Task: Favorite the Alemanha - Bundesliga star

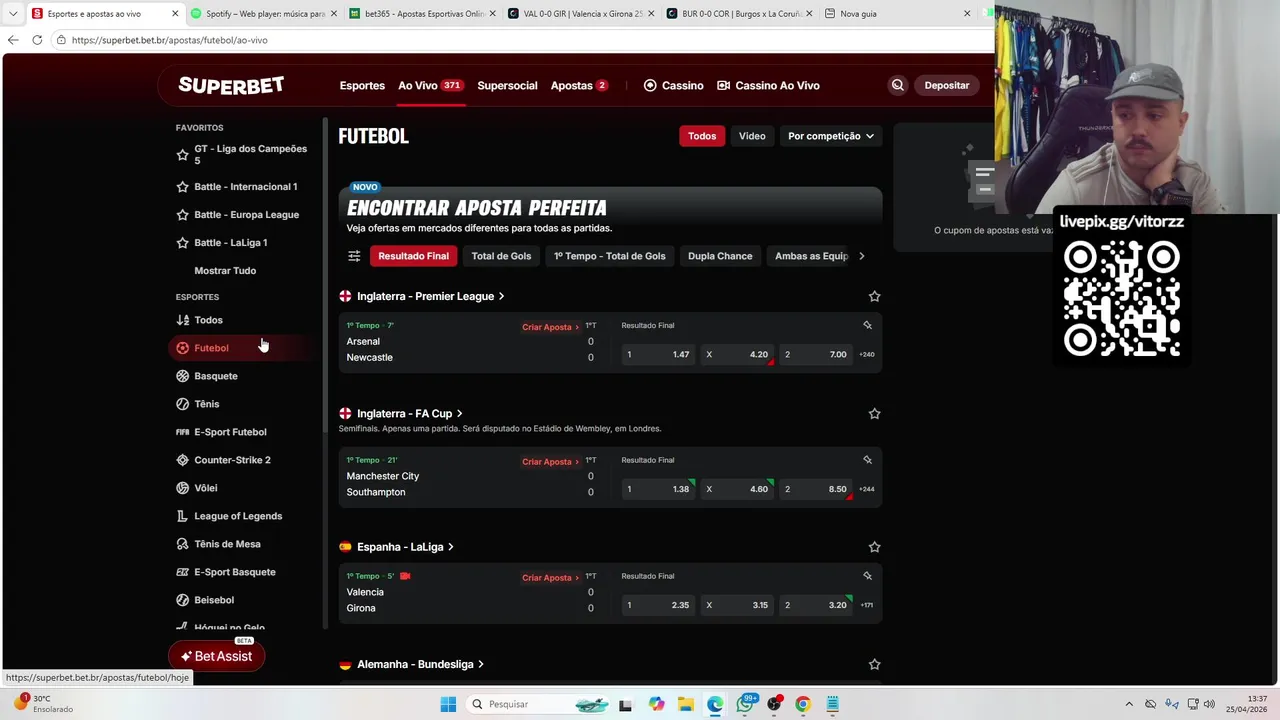Action: pyautogui.click(x=874, y=664)
